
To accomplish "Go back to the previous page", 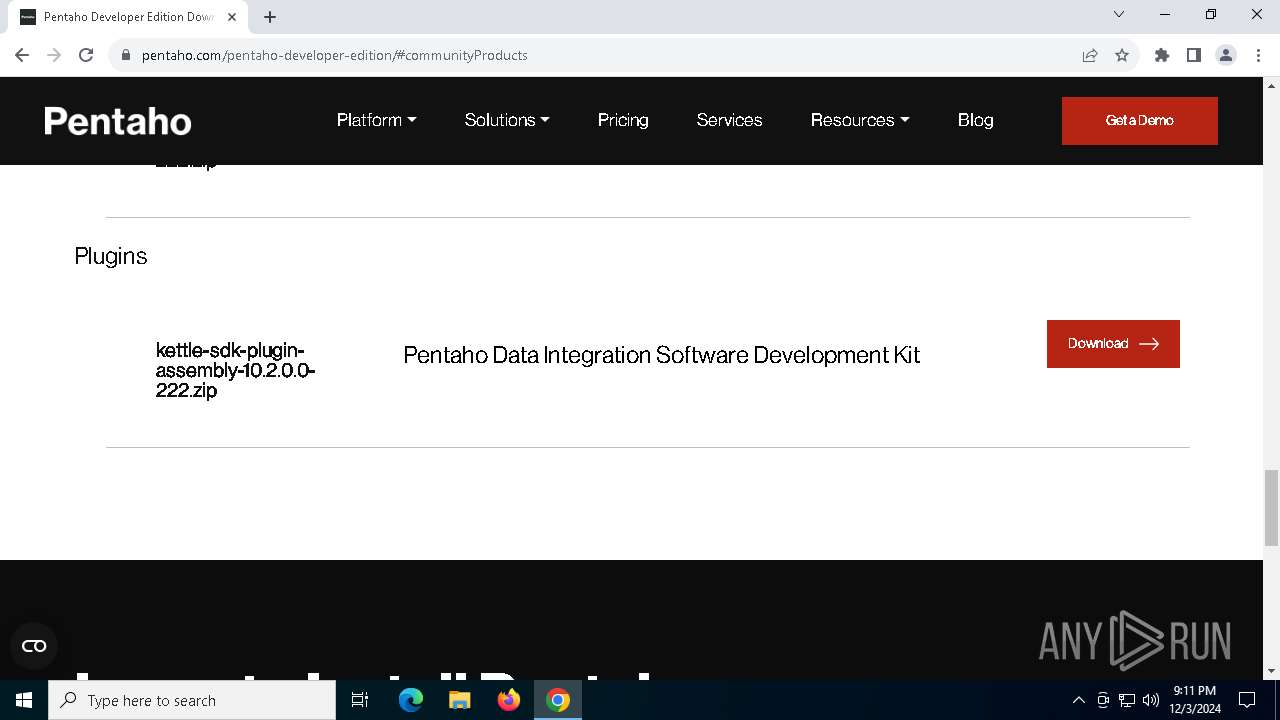I will (22, 55).
